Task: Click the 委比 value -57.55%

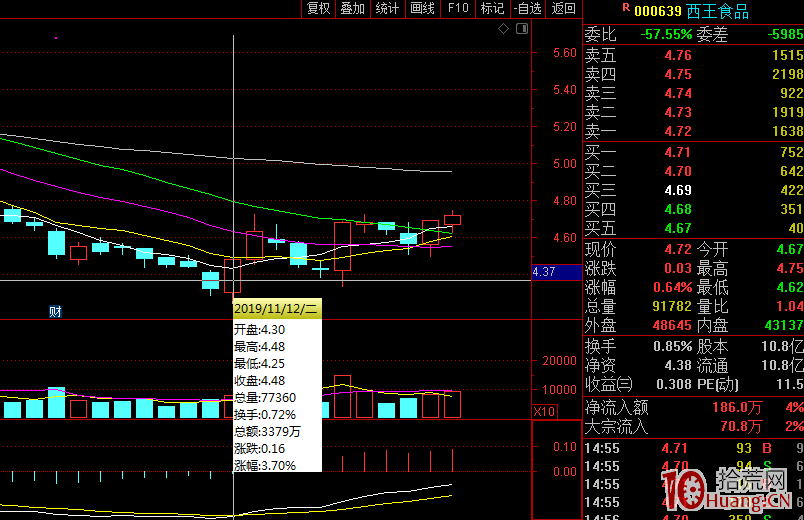Action: [667, 34]
